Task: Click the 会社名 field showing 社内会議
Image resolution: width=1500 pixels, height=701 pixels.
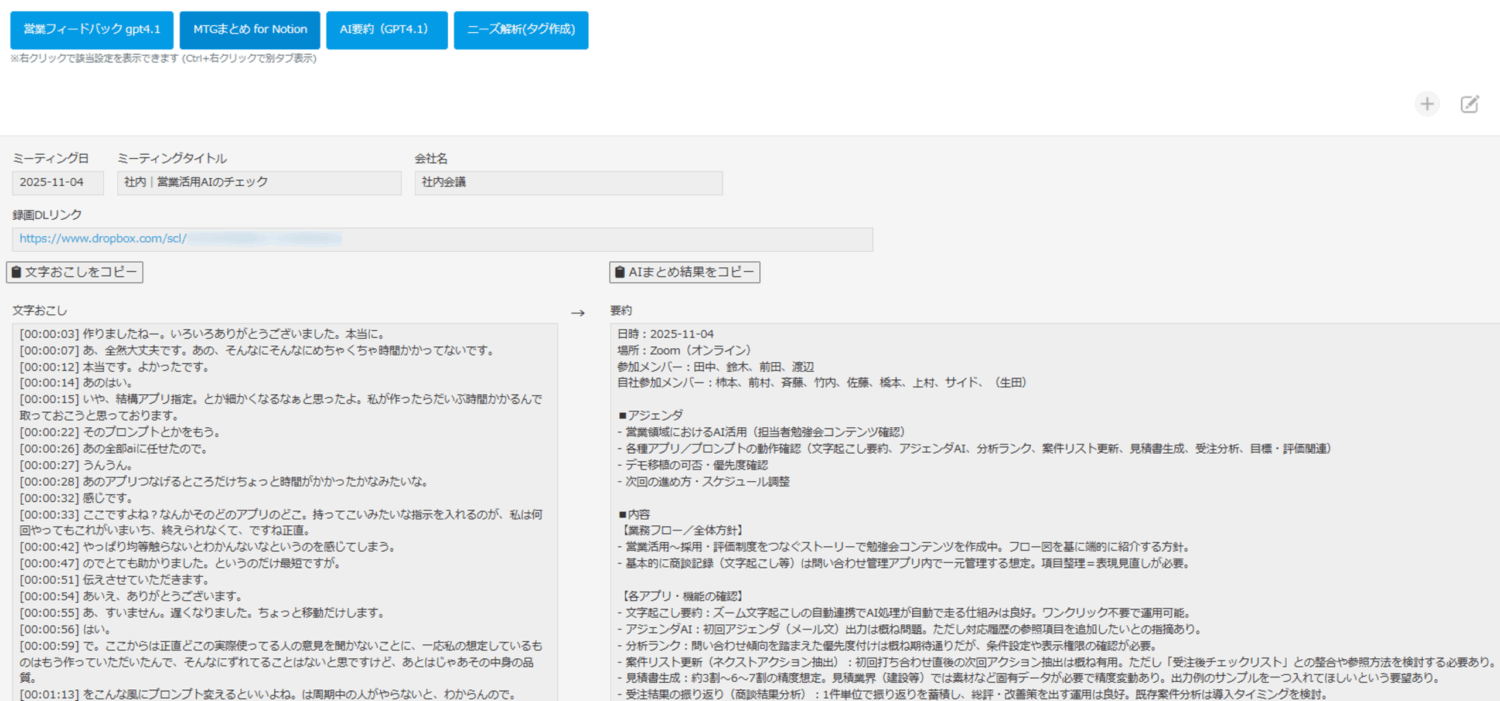Action: pos(568,182)
